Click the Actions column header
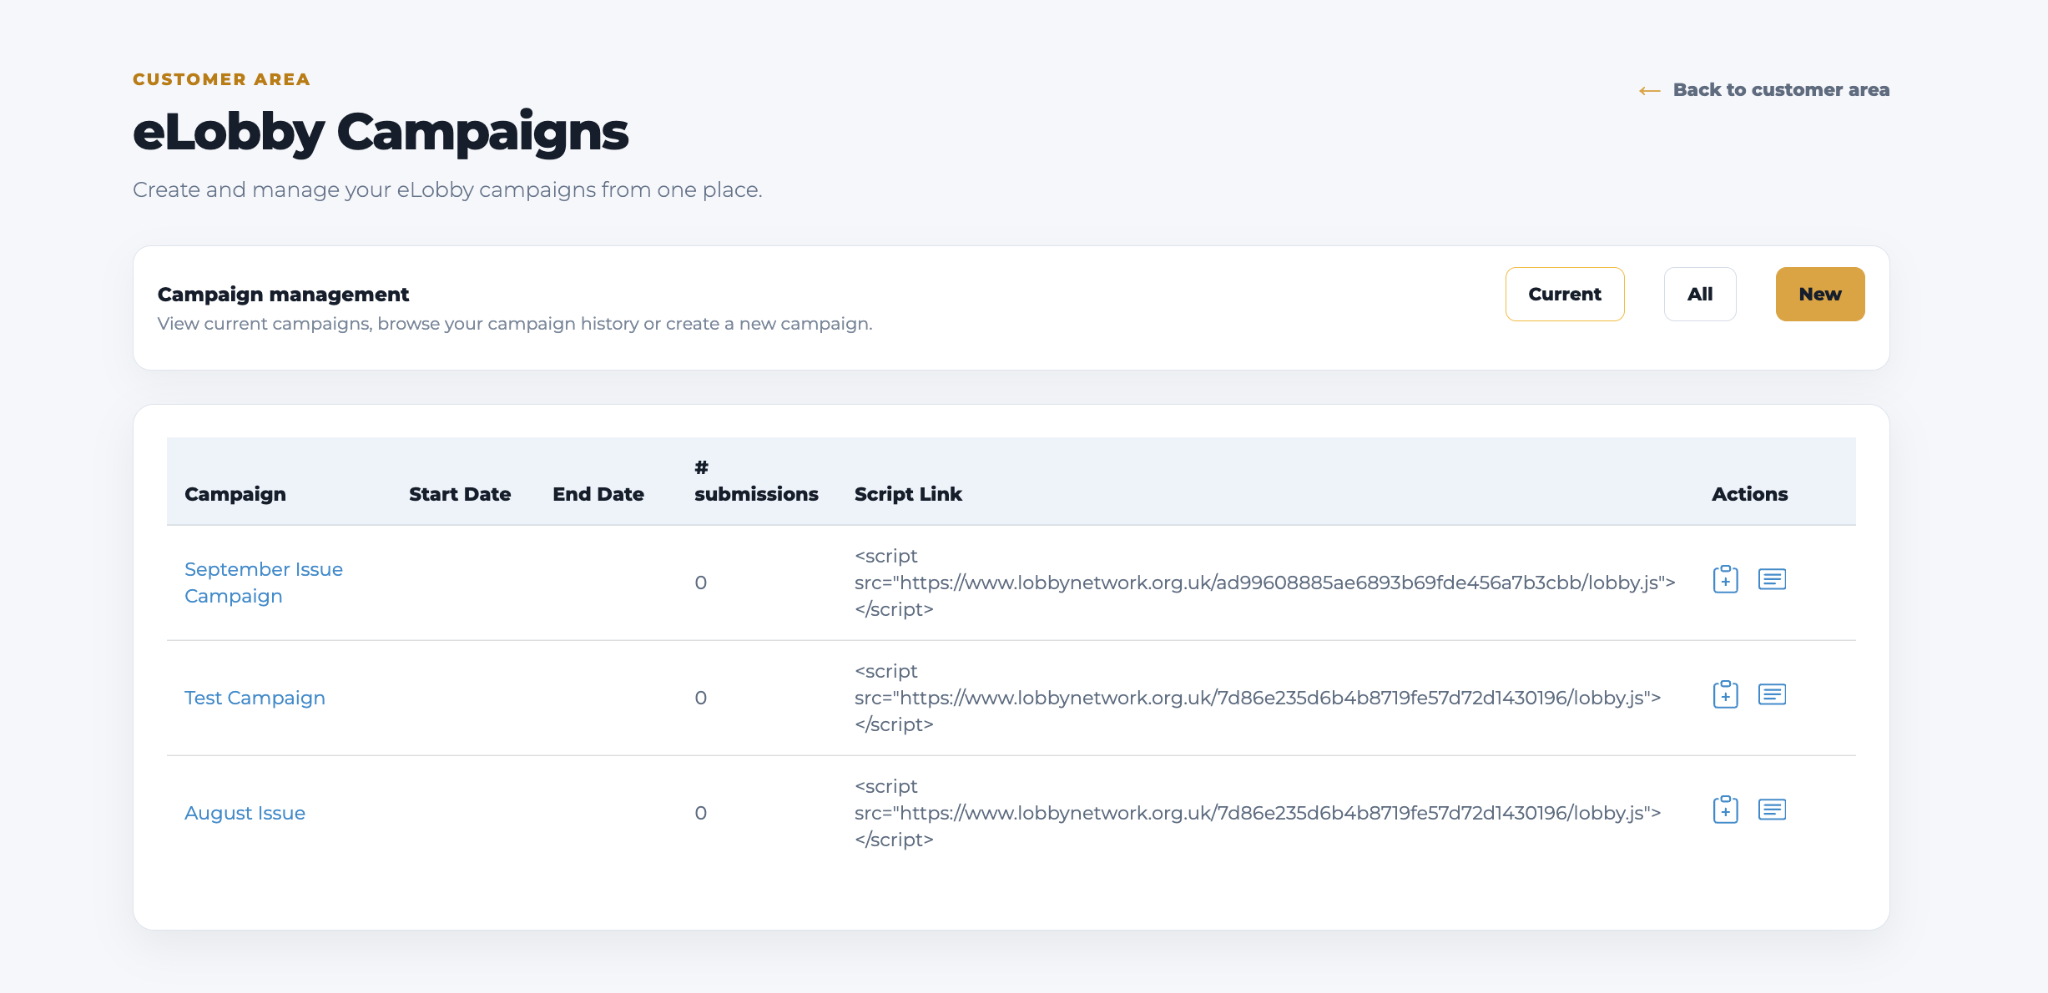The image size is (2048, 993). pos(1749,494)
